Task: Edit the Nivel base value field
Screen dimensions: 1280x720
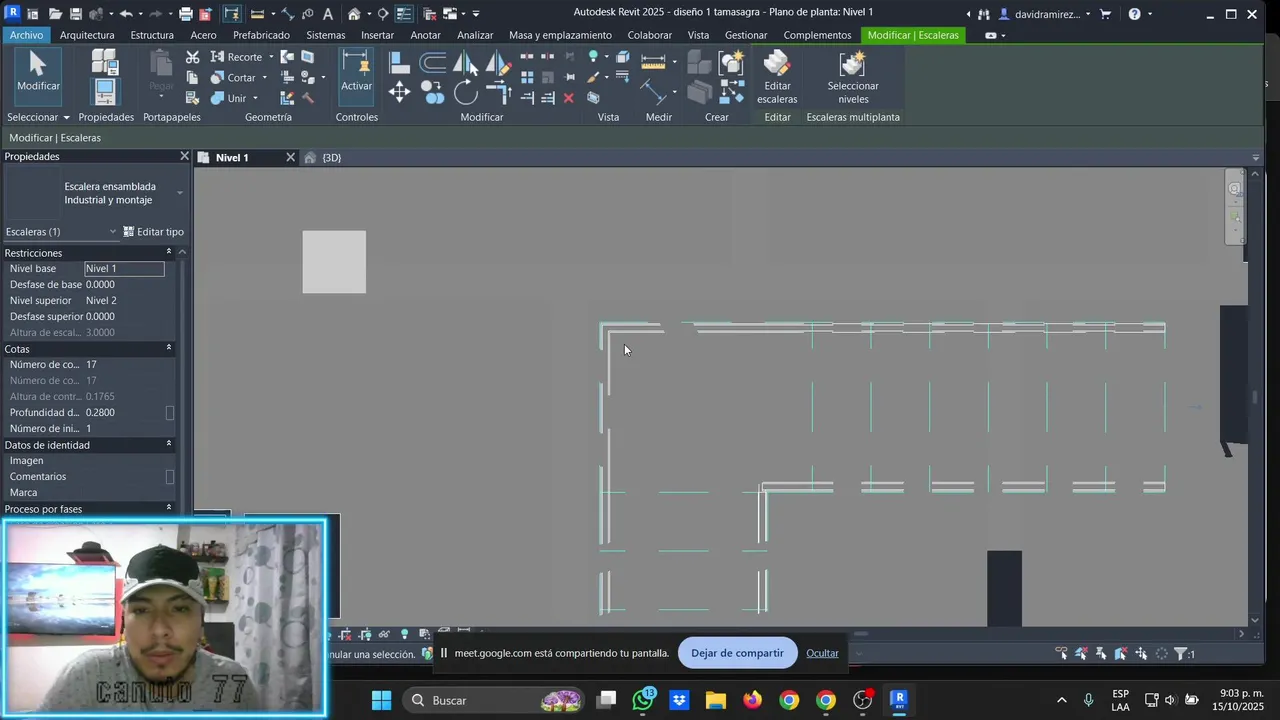Action: coord(124,268)
